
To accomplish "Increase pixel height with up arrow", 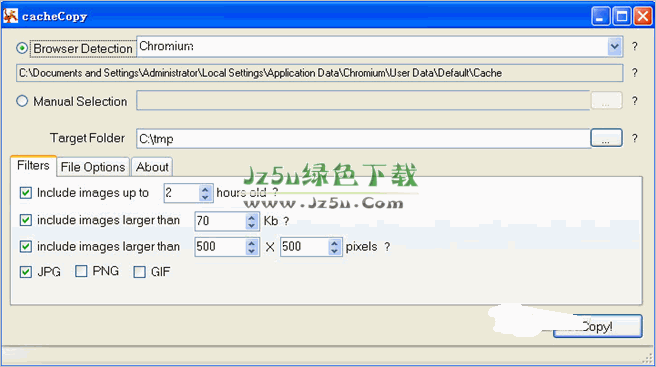I will point(334,243).
